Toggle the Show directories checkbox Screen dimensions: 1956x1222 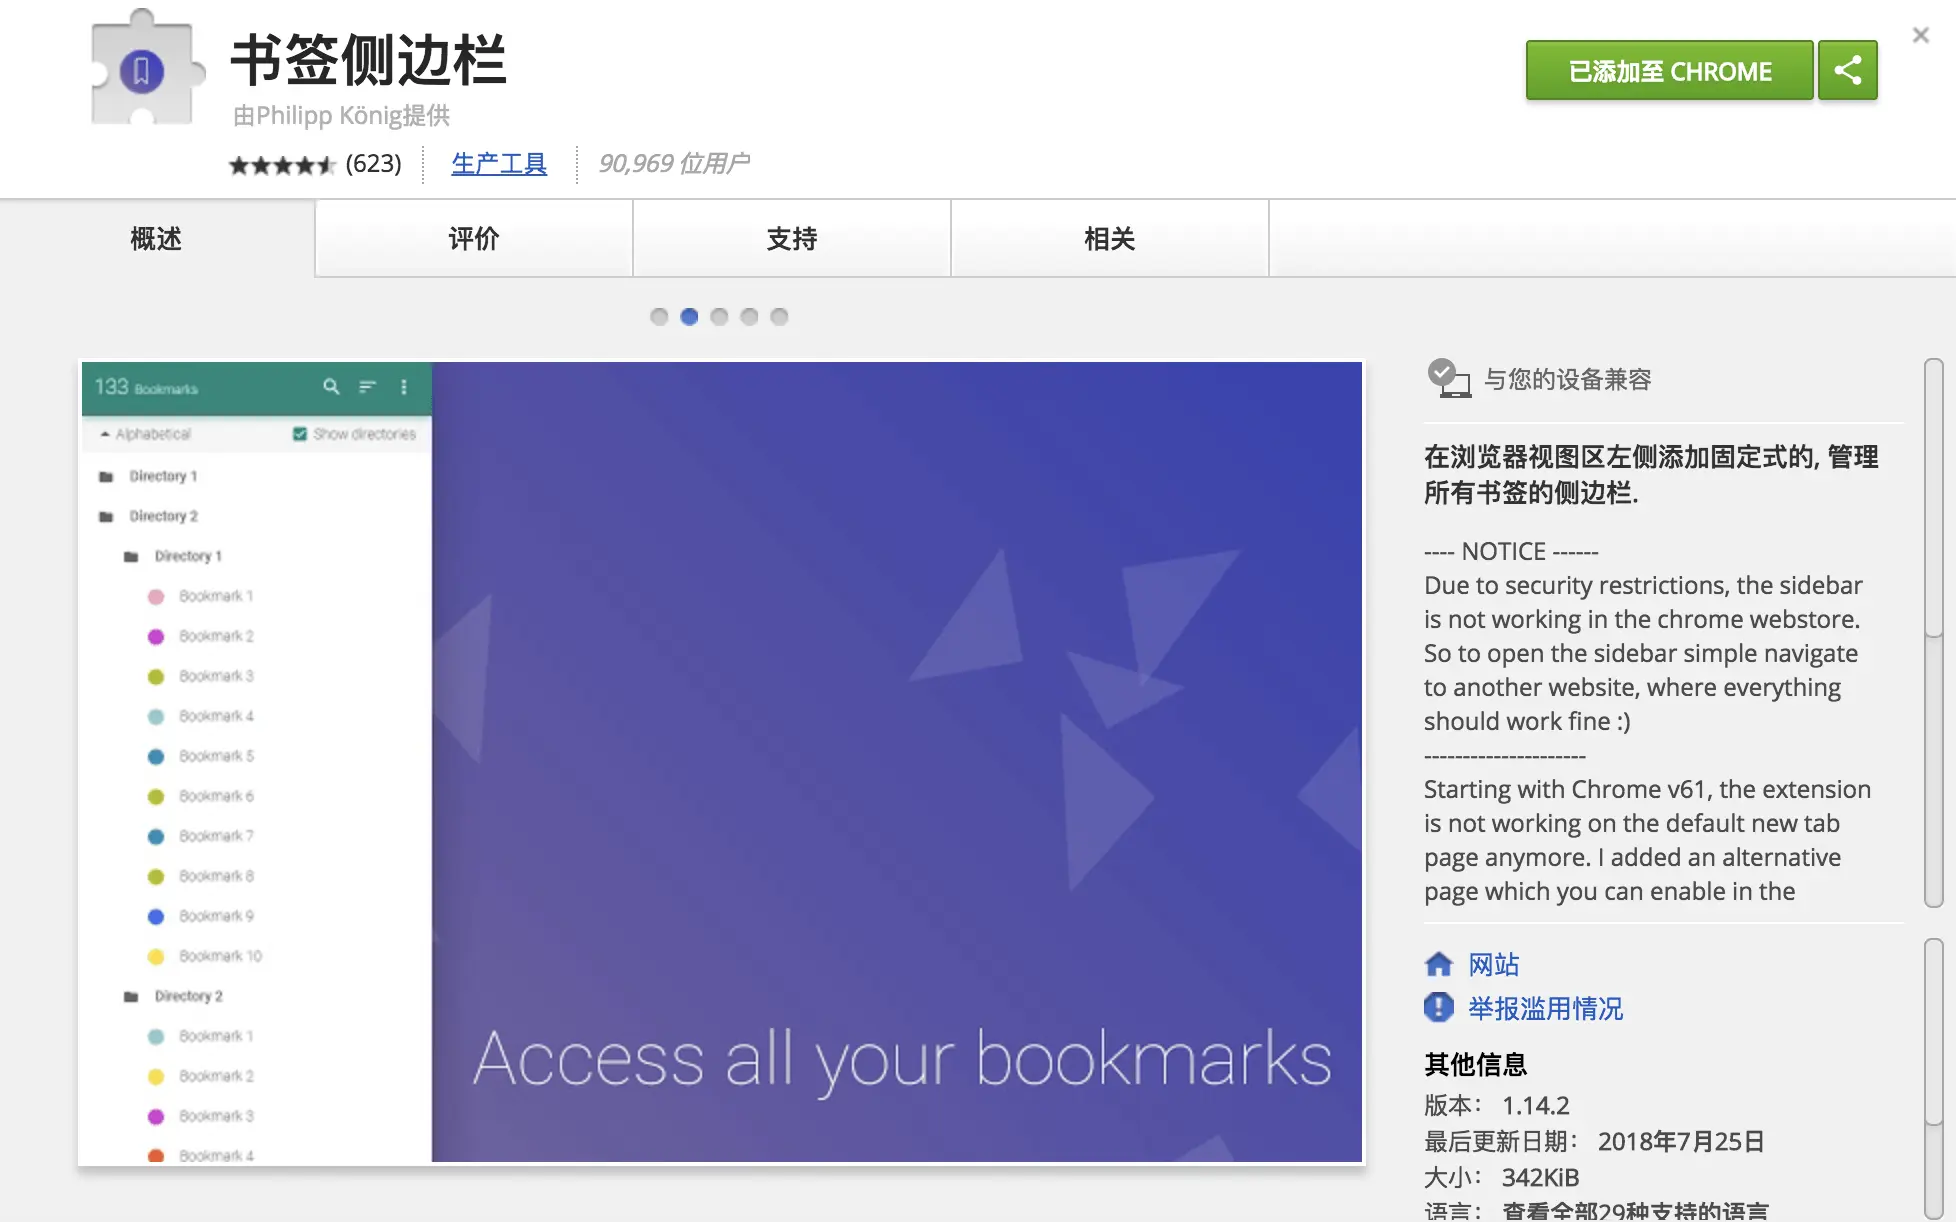click(x=300, y=434)
